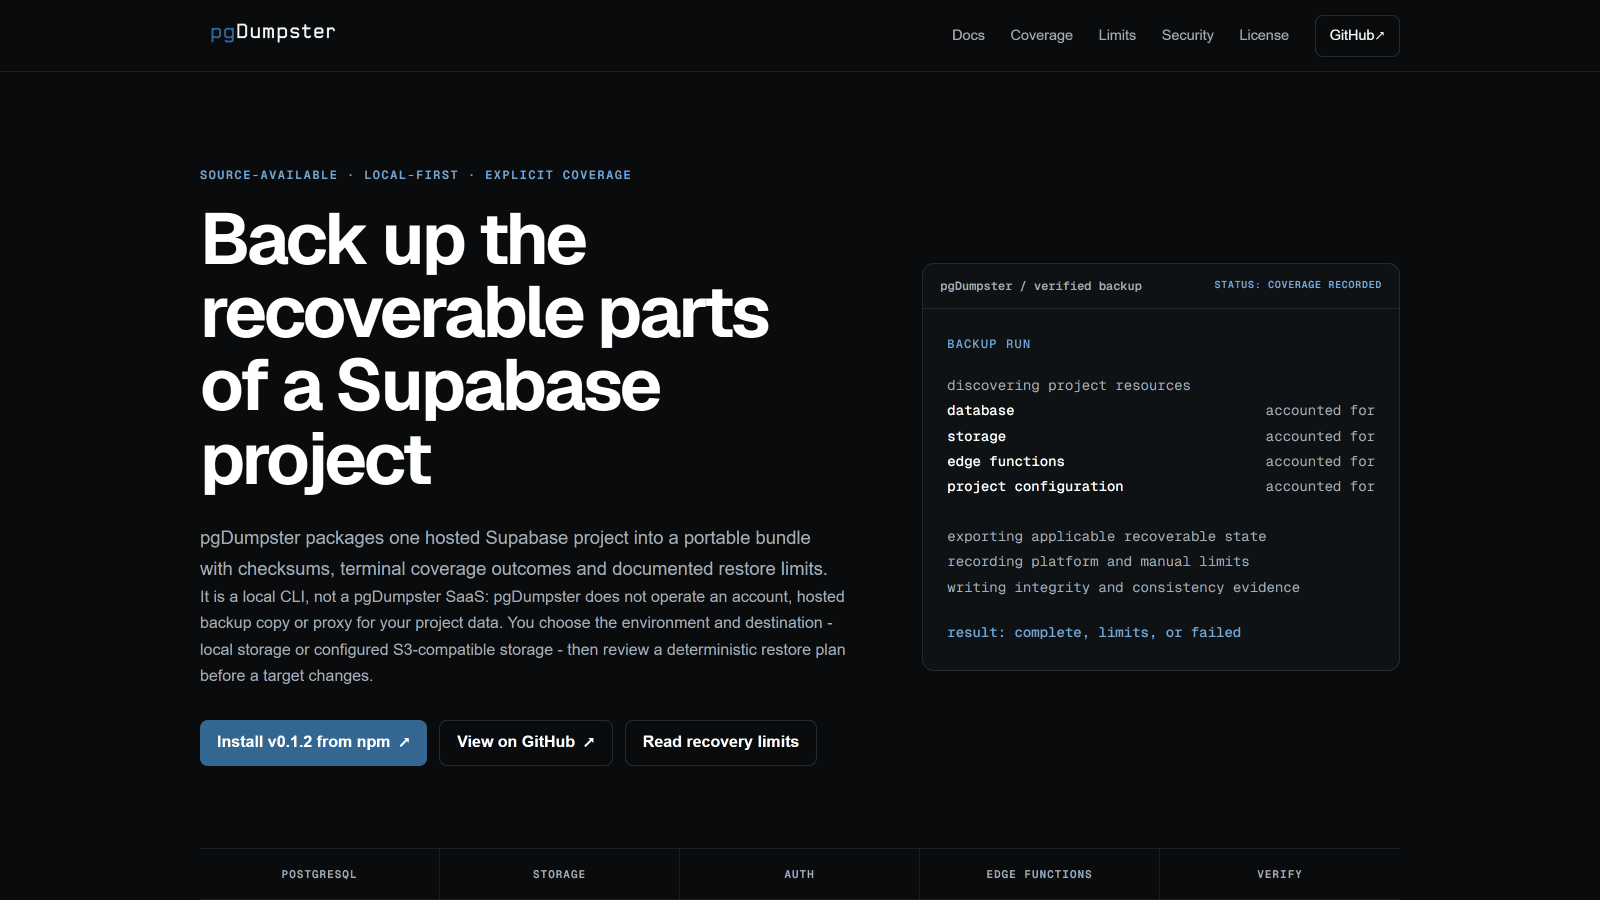Click the GitHub button in header
This screenshot has height=900, width=1600.
(1357, 36)
